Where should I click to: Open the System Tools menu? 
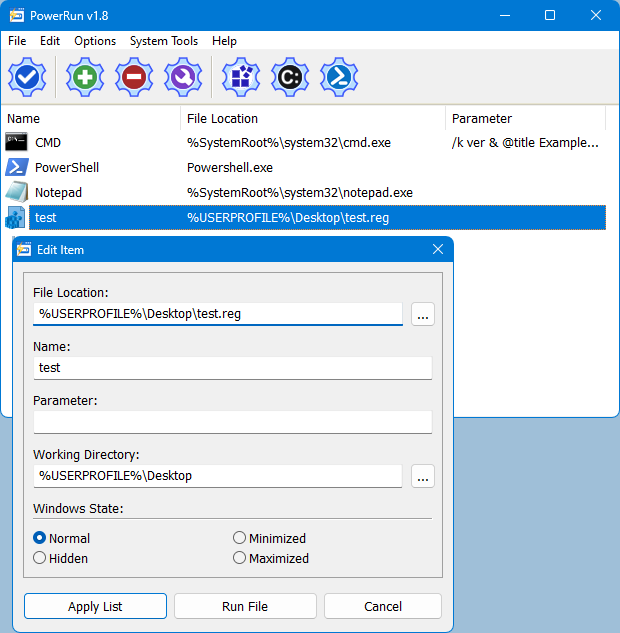pos(164,41)
